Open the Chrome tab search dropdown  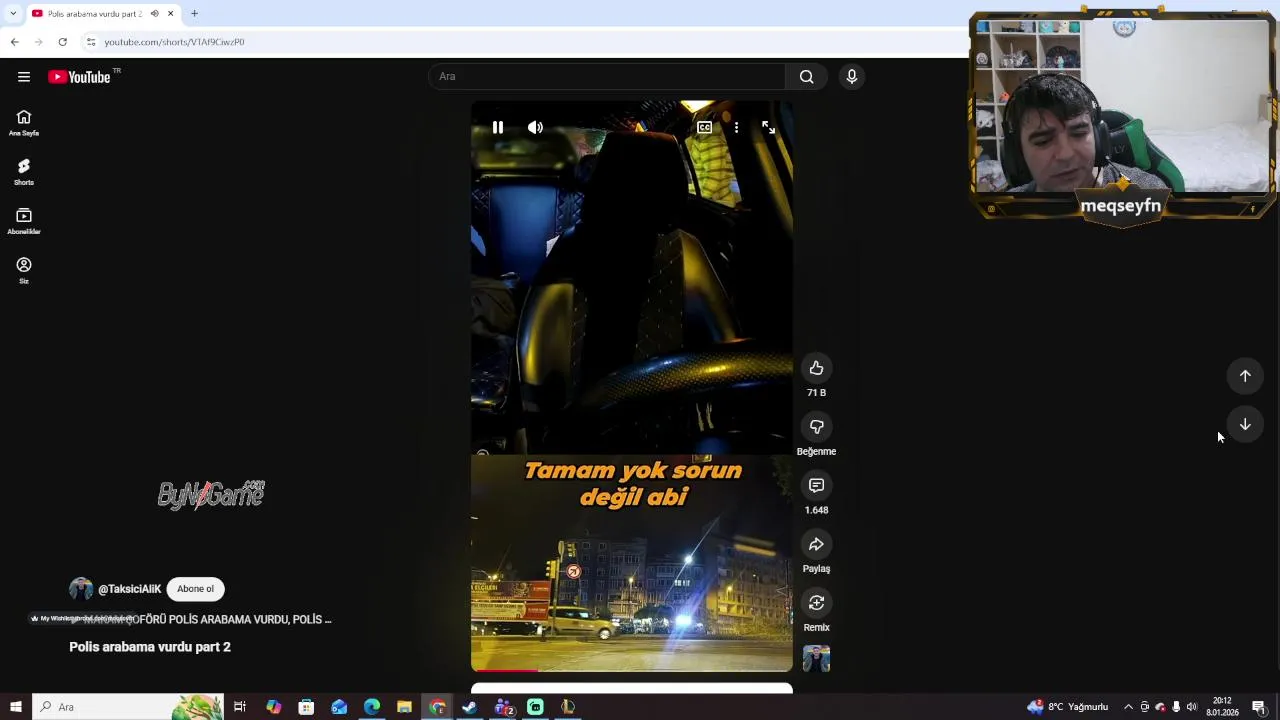(x=12, y=14)
